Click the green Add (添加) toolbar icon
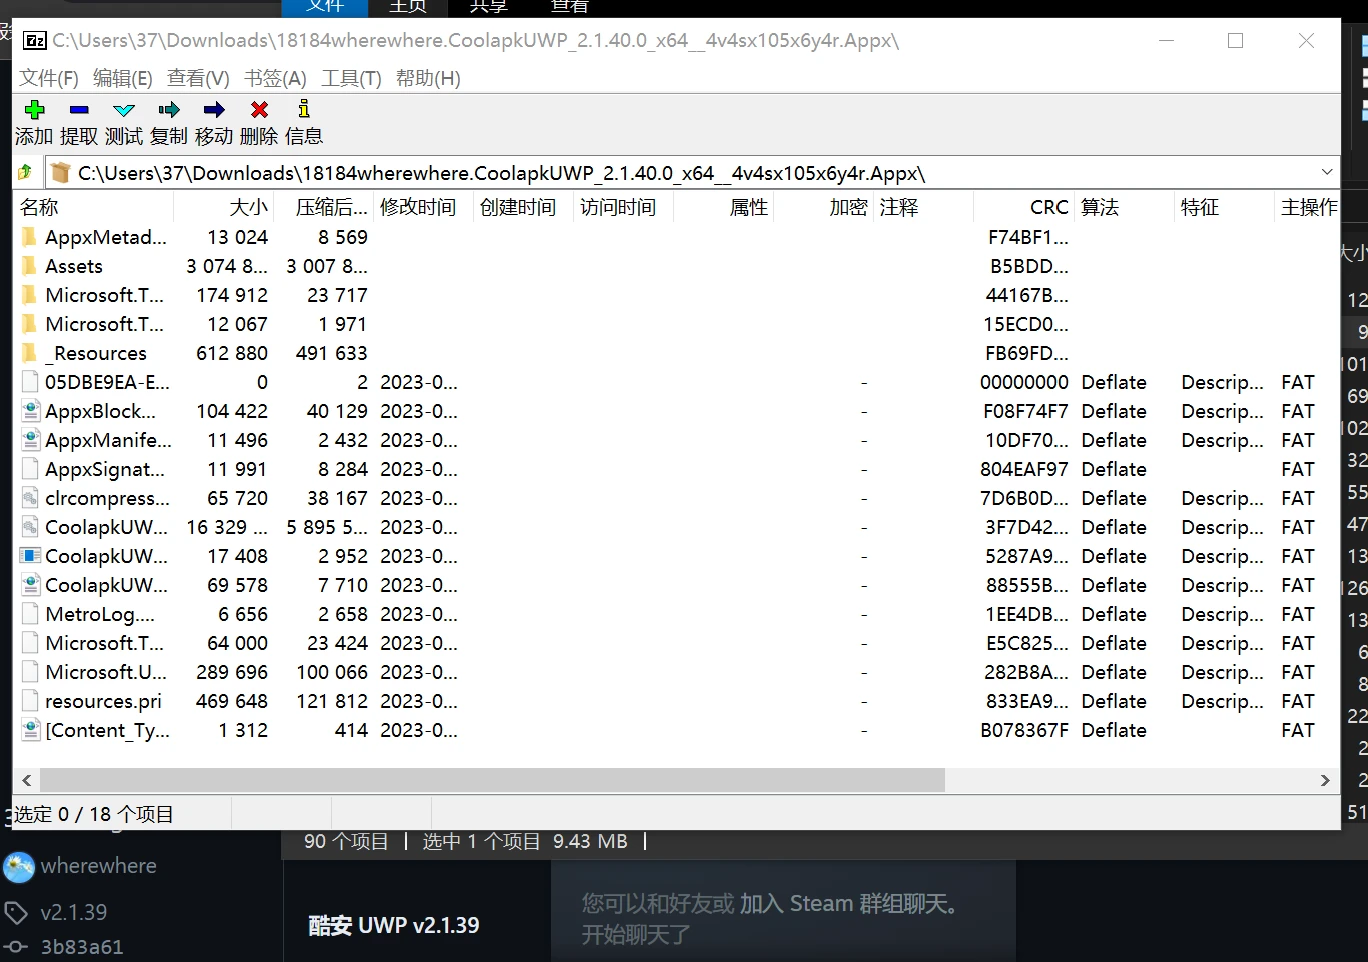Viewport: 1368px width, 962px height. (35, 110)
